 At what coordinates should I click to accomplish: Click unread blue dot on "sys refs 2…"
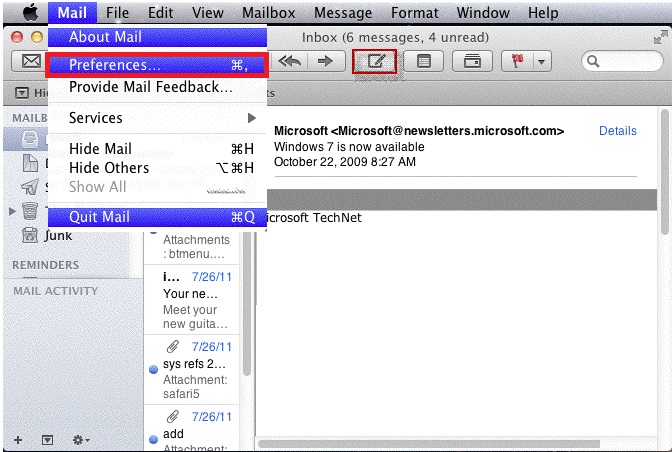click(153, 369)
